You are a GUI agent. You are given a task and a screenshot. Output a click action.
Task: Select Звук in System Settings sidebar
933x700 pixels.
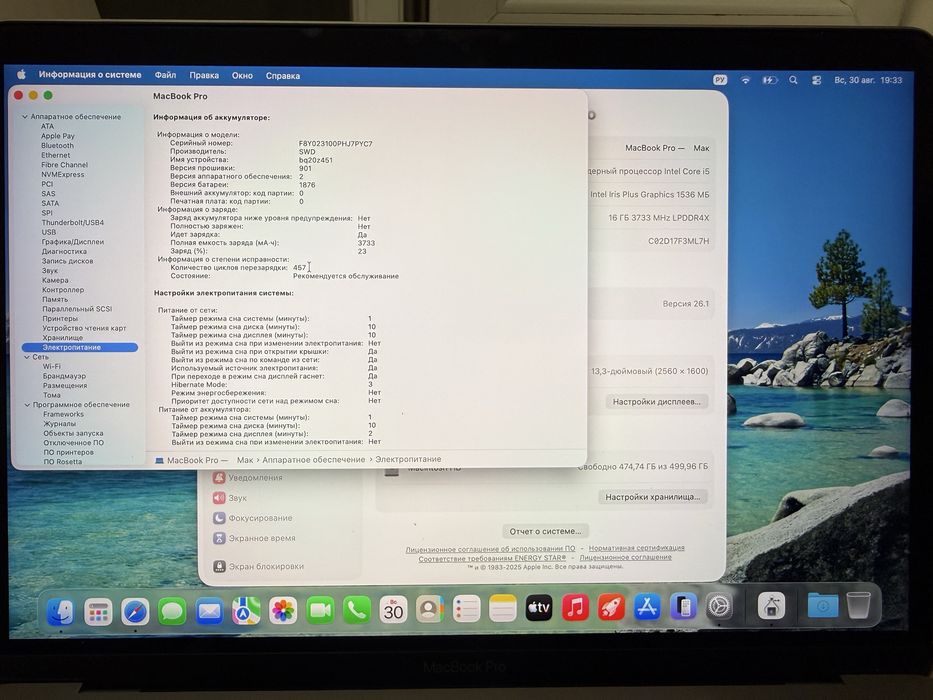click(230, 498)
